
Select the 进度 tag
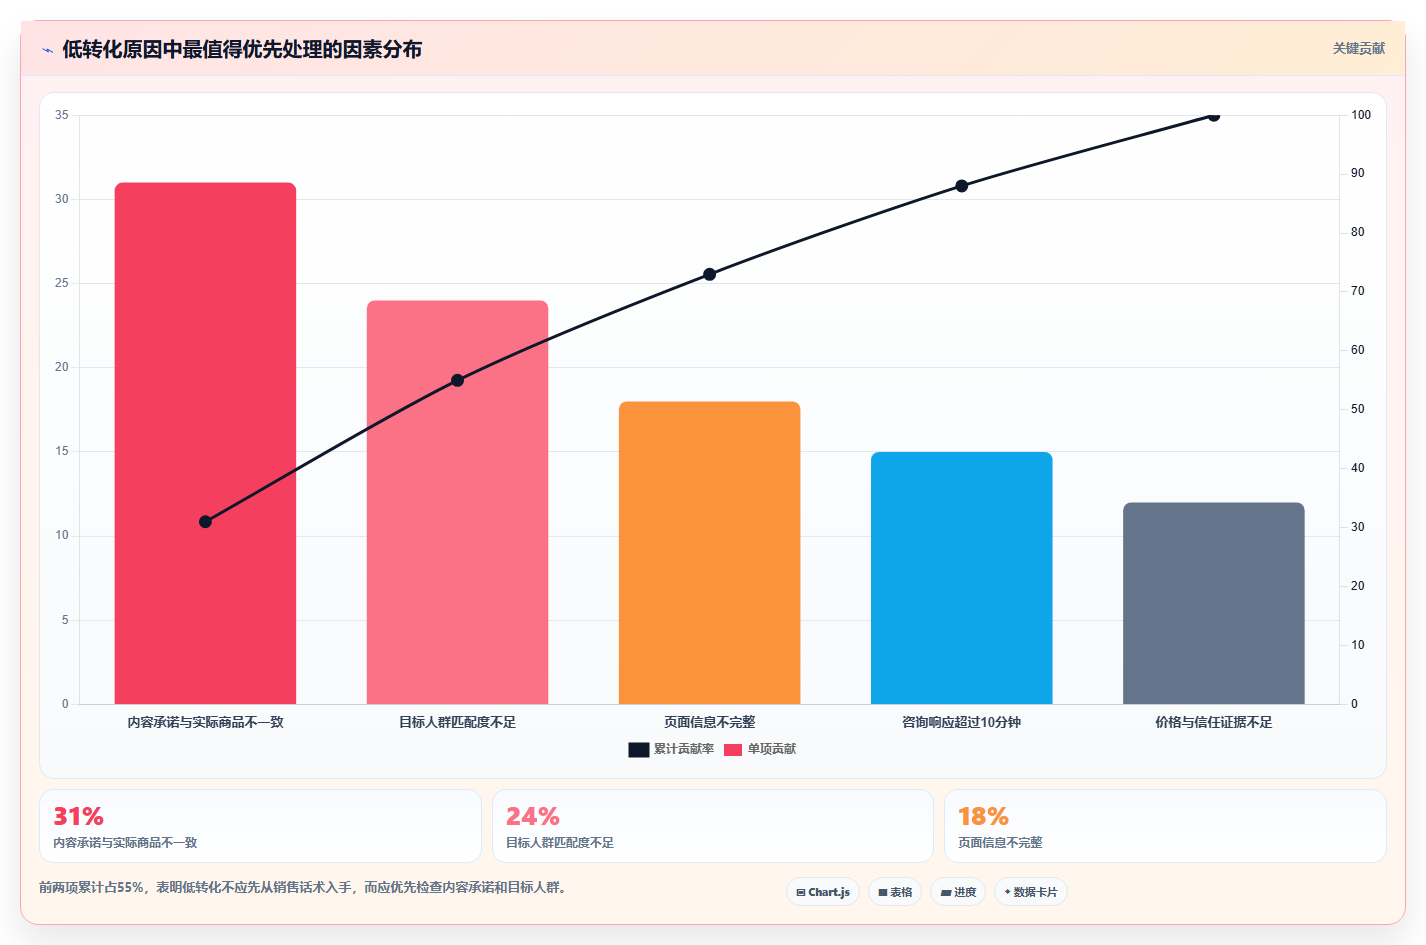[958, 892]
